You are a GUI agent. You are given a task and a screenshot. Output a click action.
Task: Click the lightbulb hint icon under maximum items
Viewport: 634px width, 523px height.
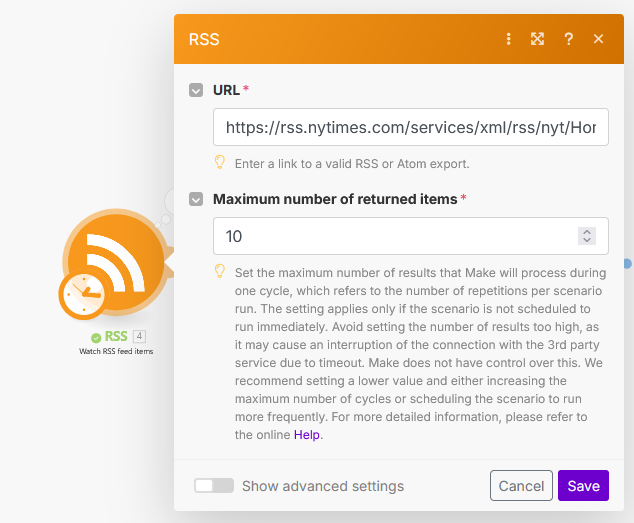click(220, 271)
